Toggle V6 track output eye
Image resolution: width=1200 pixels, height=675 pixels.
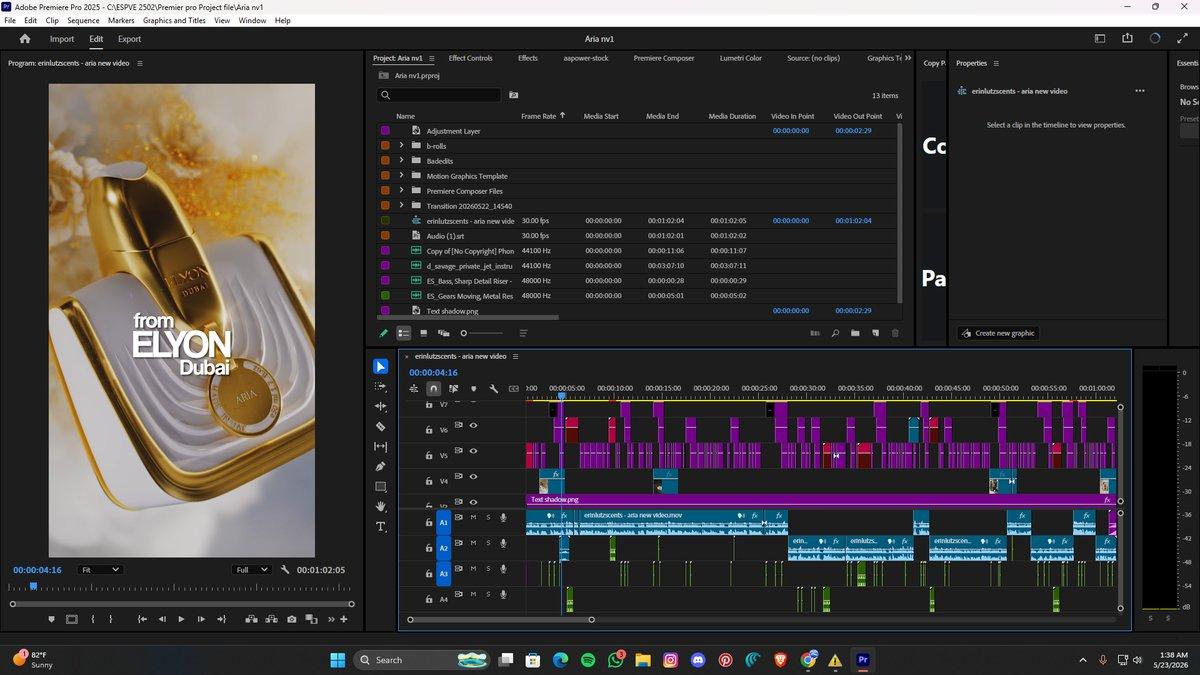473,425
